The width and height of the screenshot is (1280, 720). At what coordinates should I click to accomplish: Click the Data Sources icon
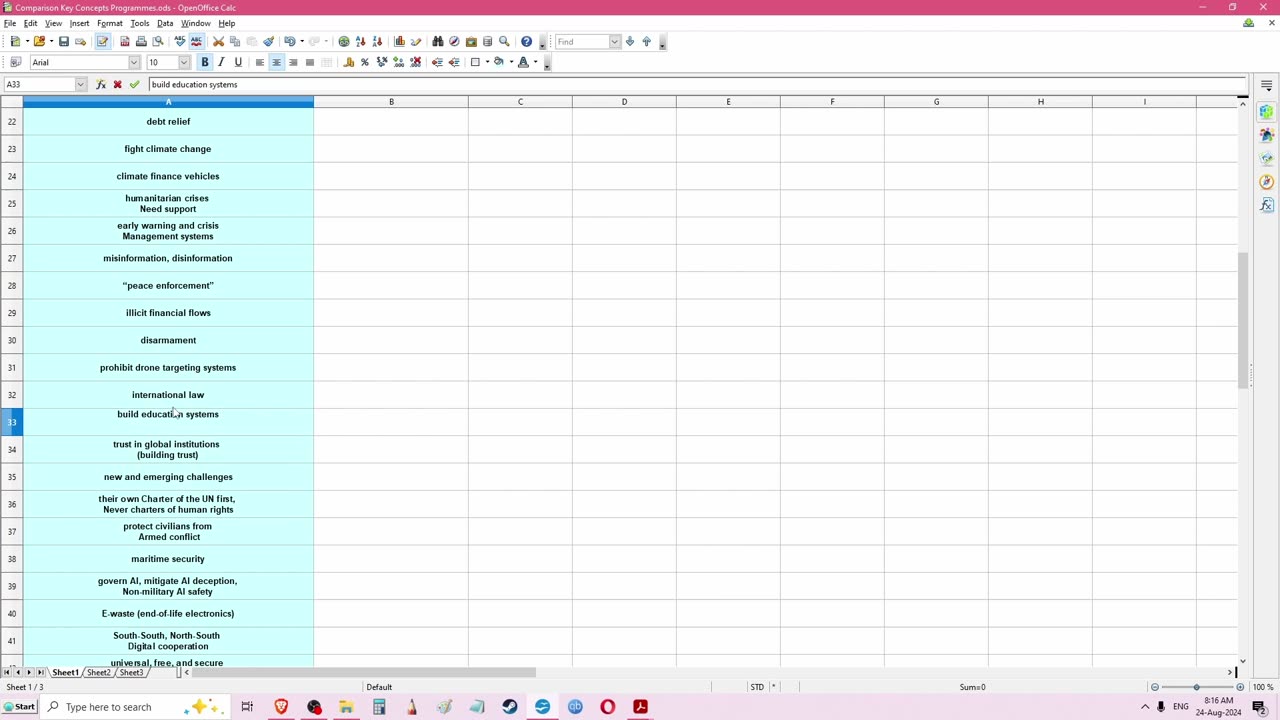(487, 42)
